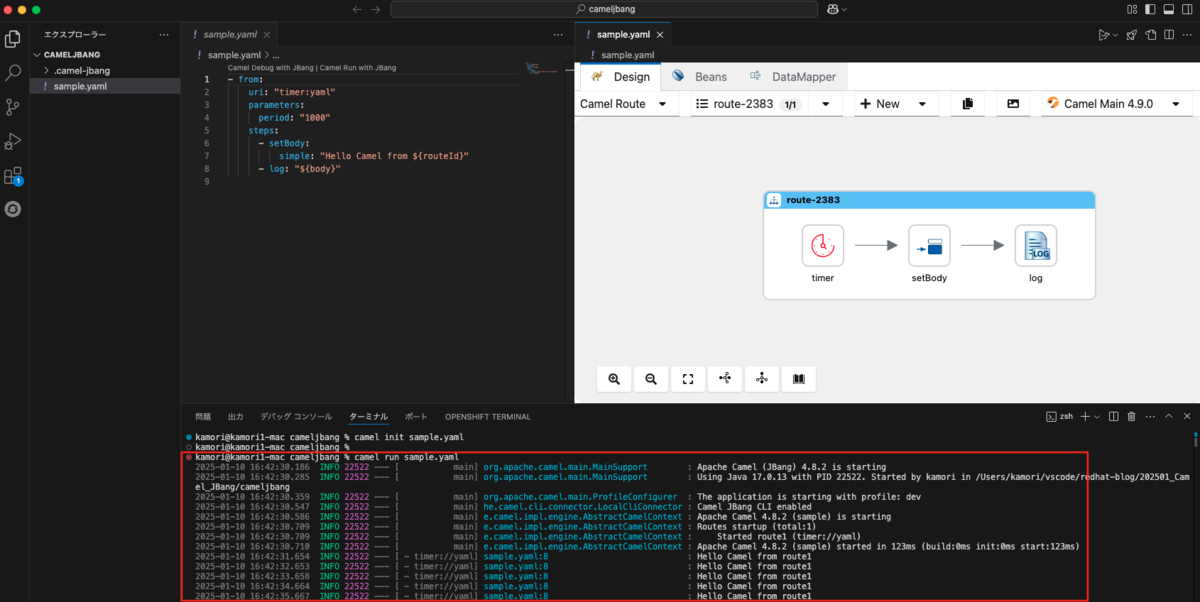Click the run Camel play button
The image size is (1200, 602).
pos(1103,35)
